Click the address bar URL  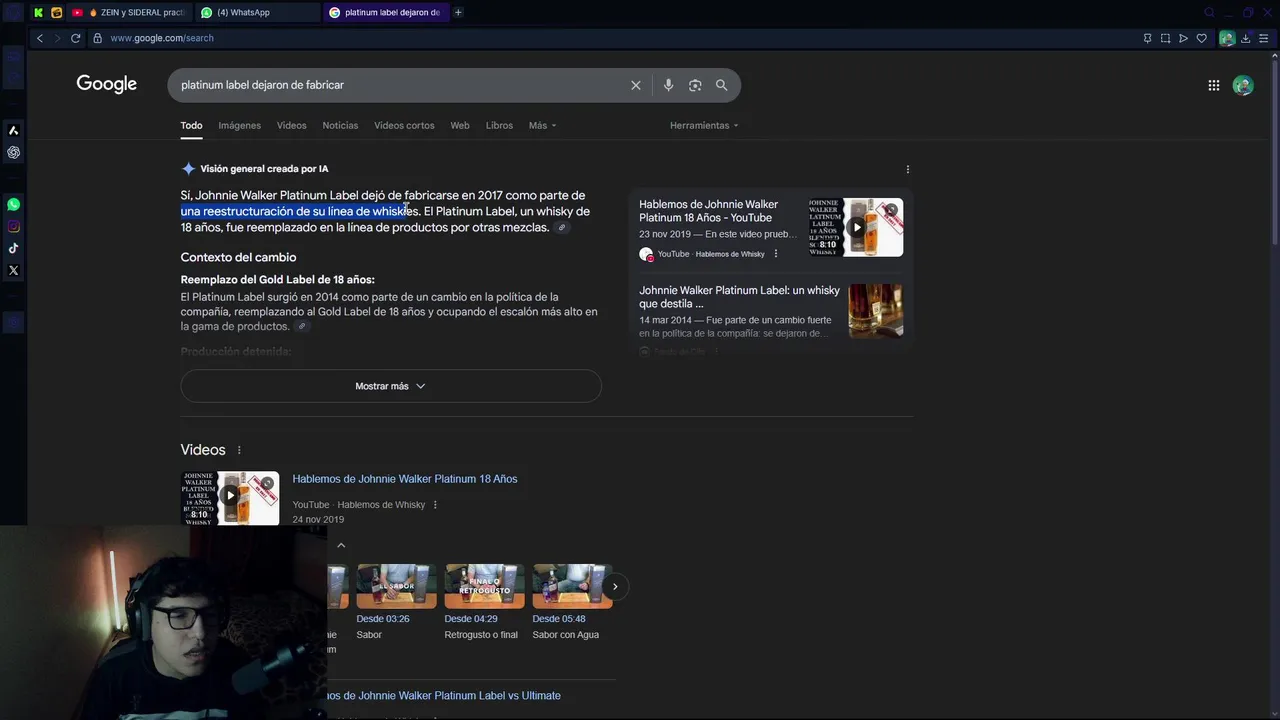click(162, 38)
